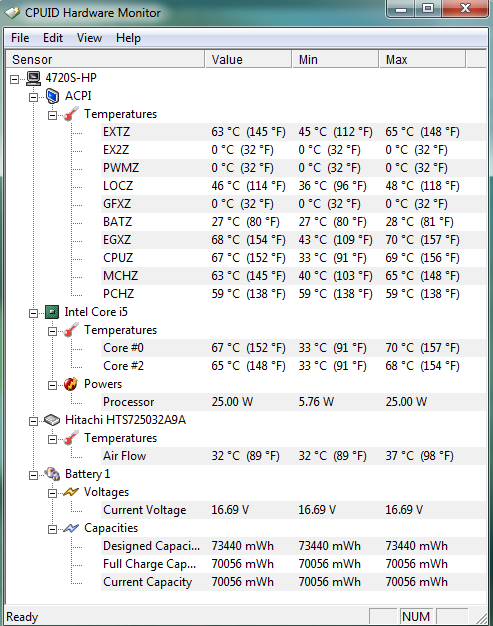The width and height of the screenshot is (493, 626).
Task: Collapse the ACPI tree branch
Action: click(x=34, y=97)
